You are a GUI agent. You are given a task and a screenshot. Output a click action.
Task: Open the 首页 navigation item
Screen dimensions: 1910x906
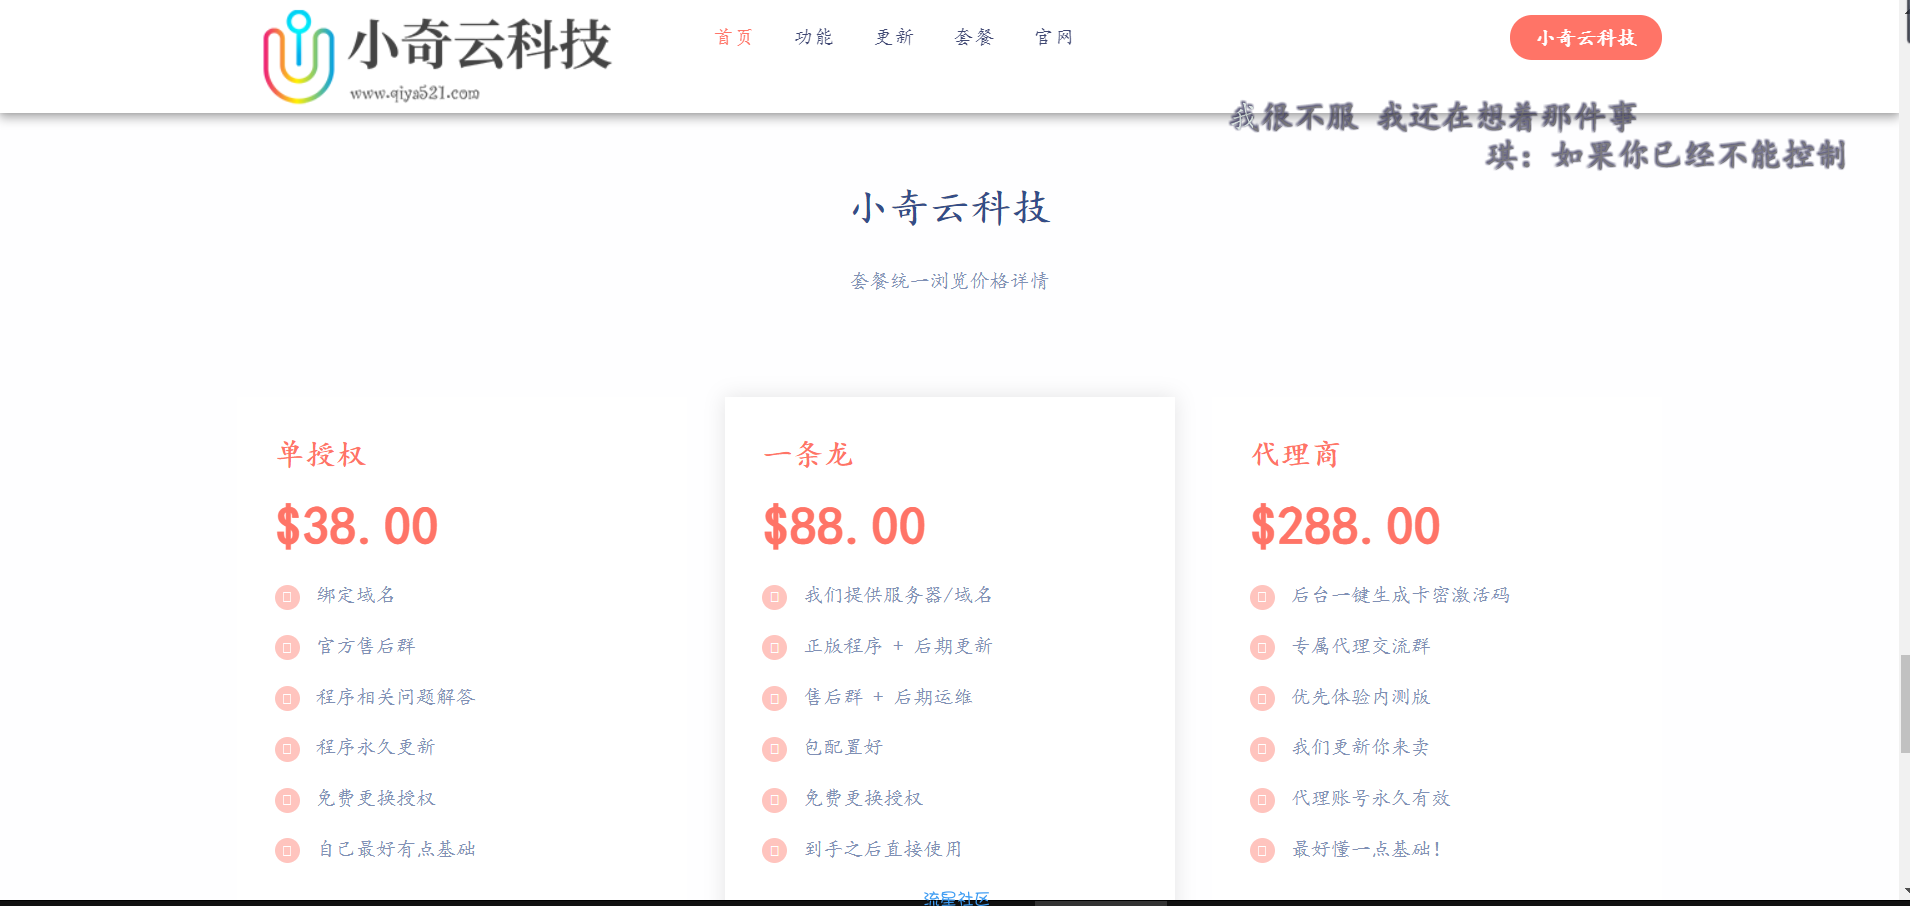pos(734,37)
